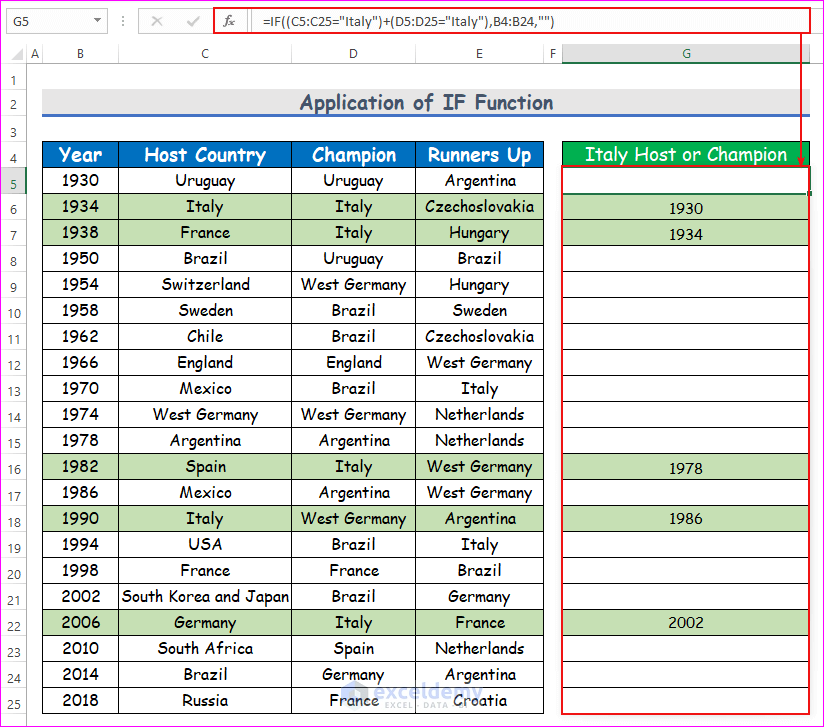Select column F header

[553, 54]
